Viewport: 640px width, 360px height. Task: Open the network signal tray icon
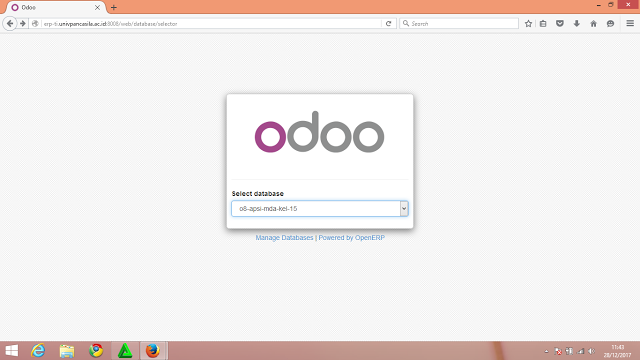(x=580, y=351)
